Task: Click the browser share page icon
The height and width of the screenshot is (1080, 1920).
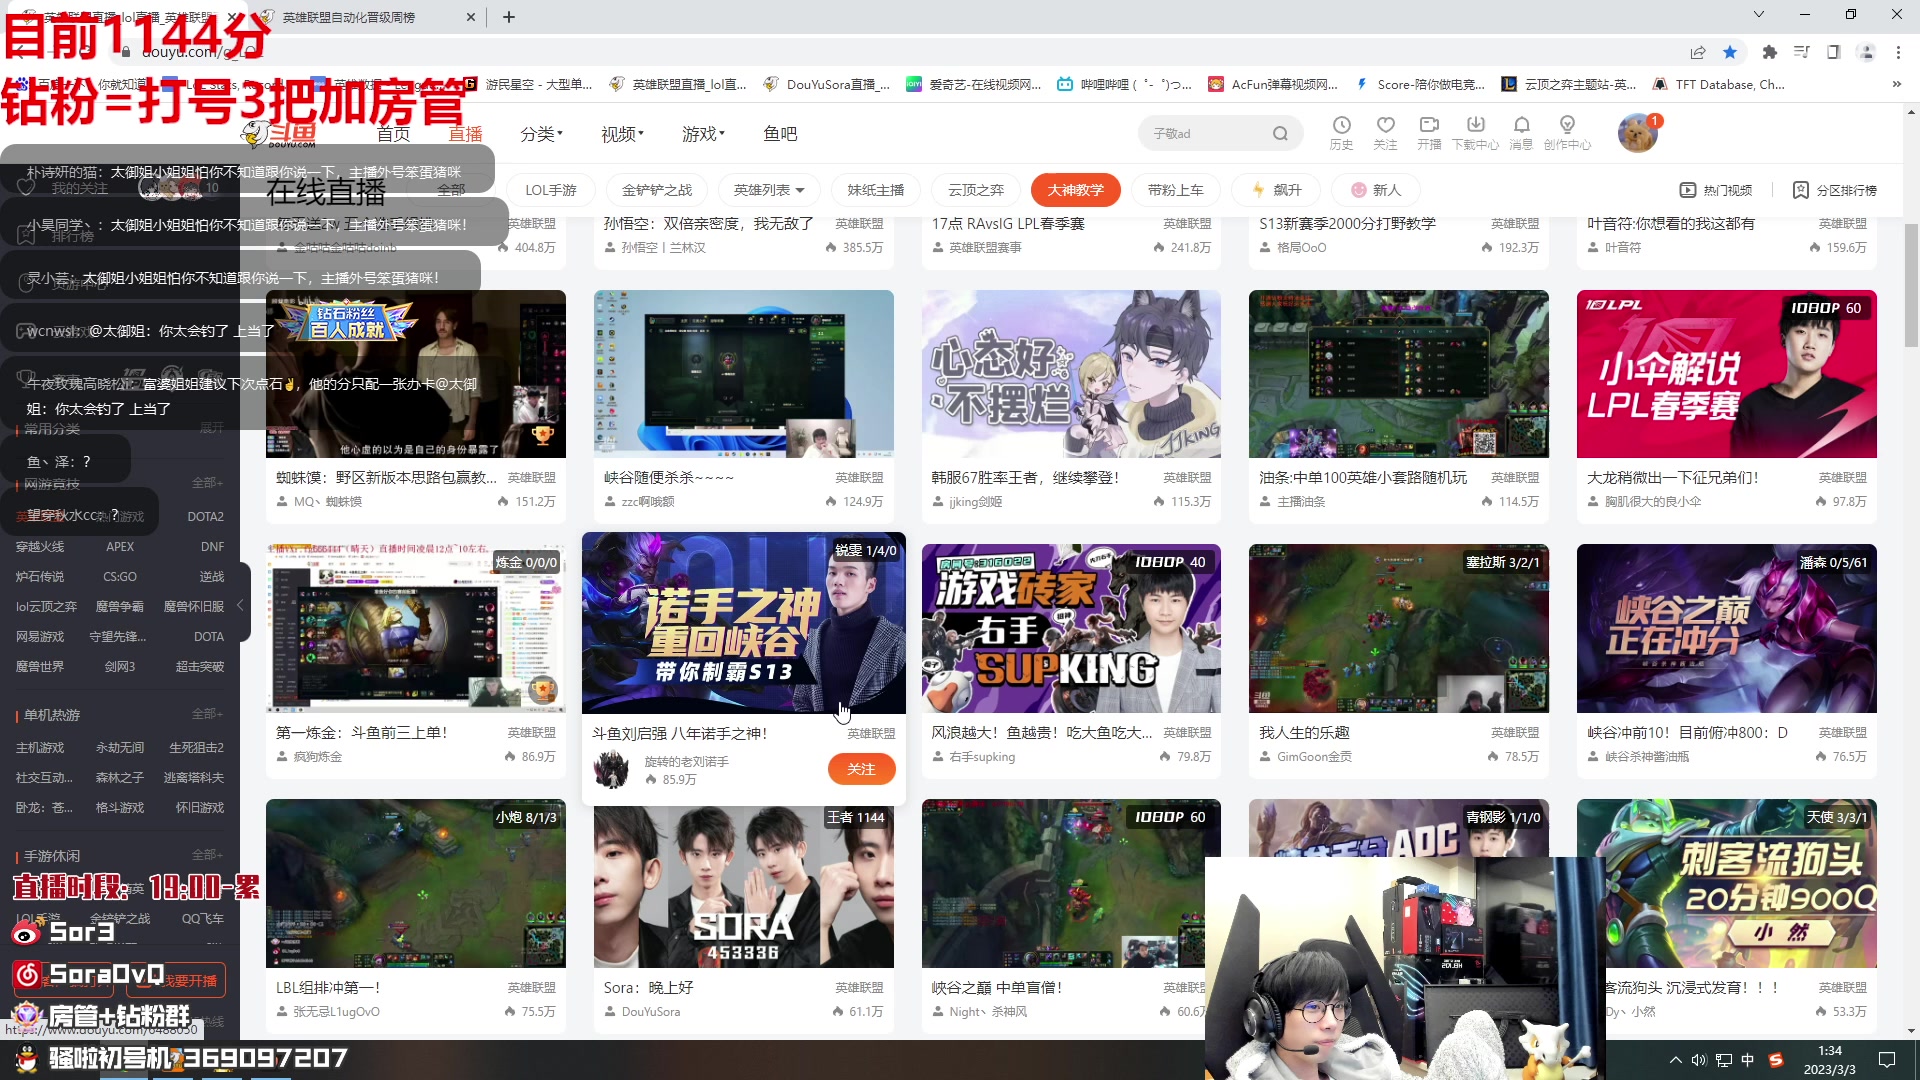Action: coord(1697,52)
